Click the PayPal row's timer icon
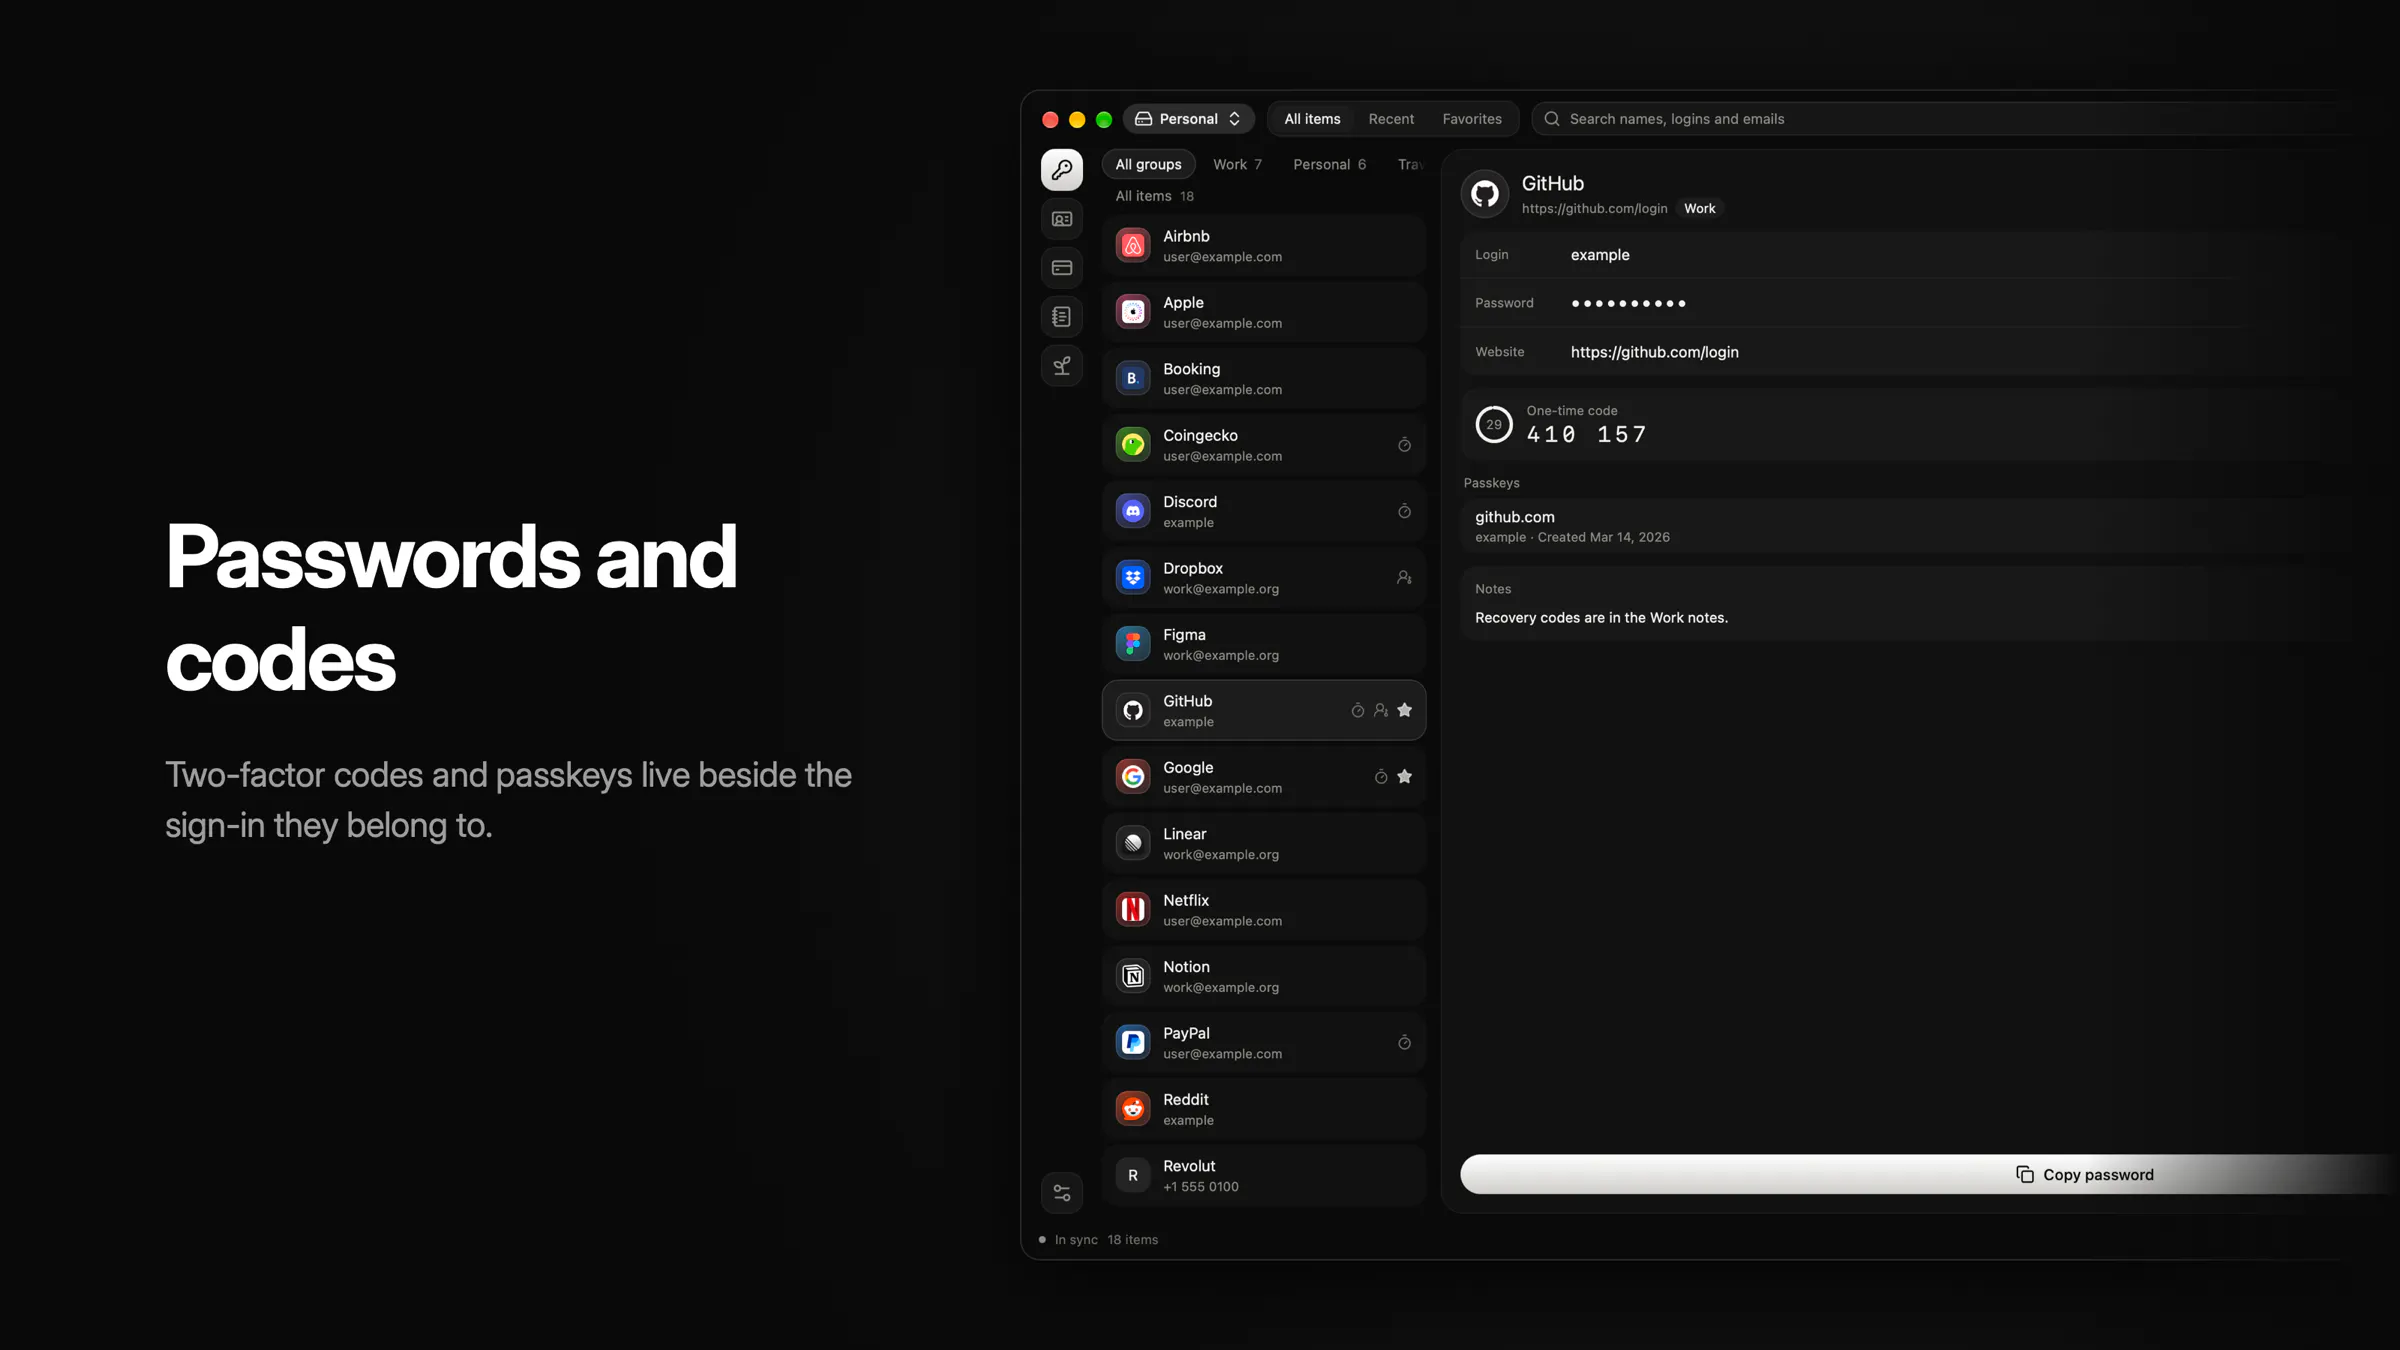Screen dimensions: 2400x1350 pyautogui.click(x=1404, y=1042)
